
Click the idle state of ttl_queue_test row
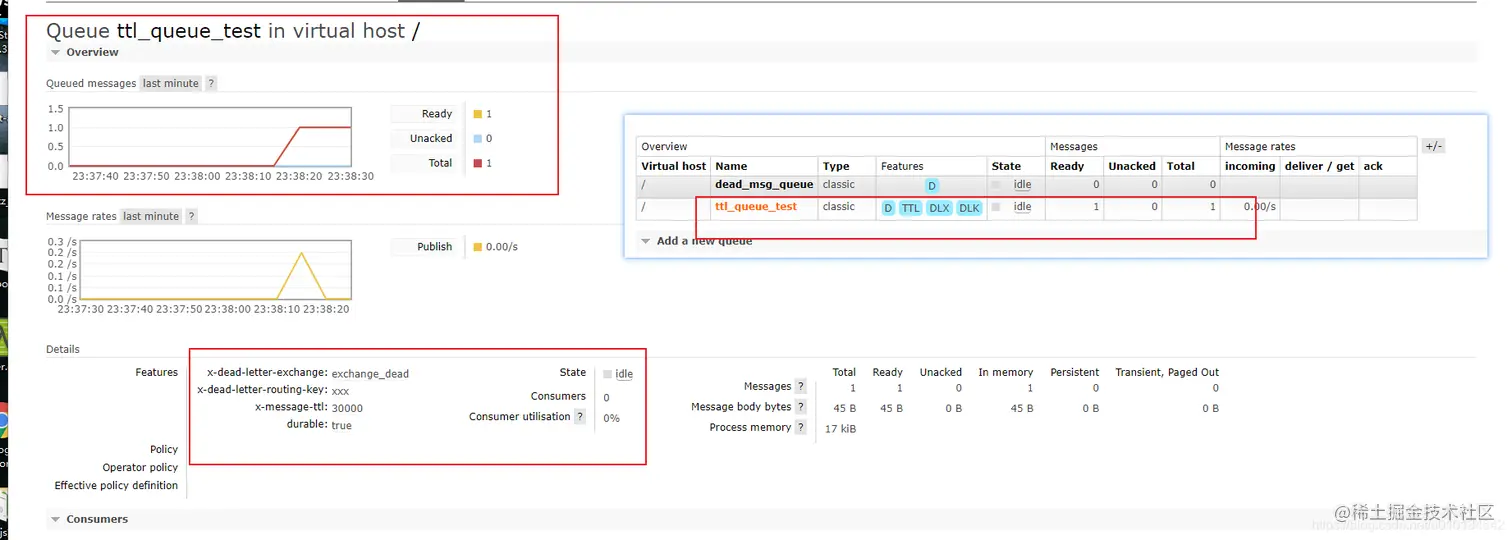[1022, 207]
